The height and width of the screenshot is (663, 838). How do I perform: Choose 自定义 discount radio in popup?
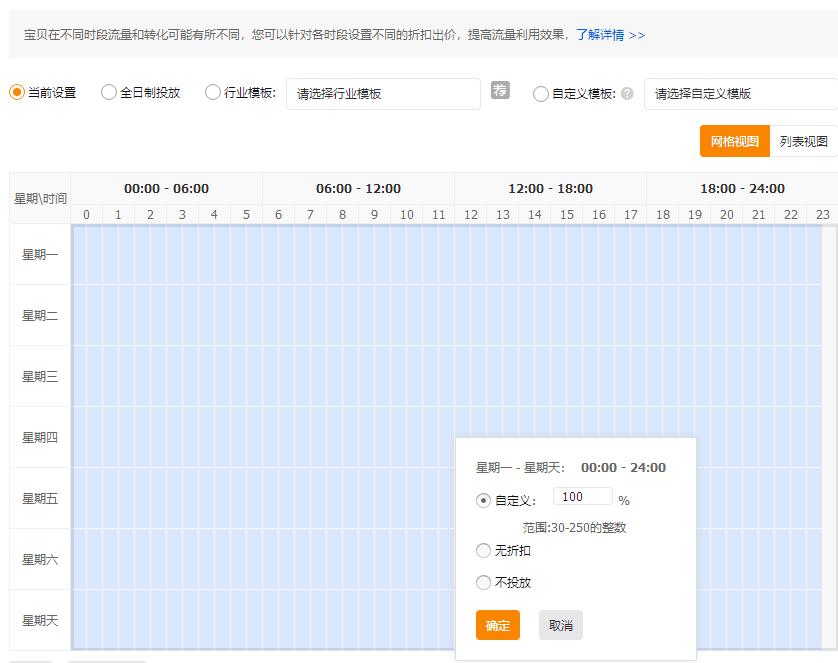click(483, 501)
